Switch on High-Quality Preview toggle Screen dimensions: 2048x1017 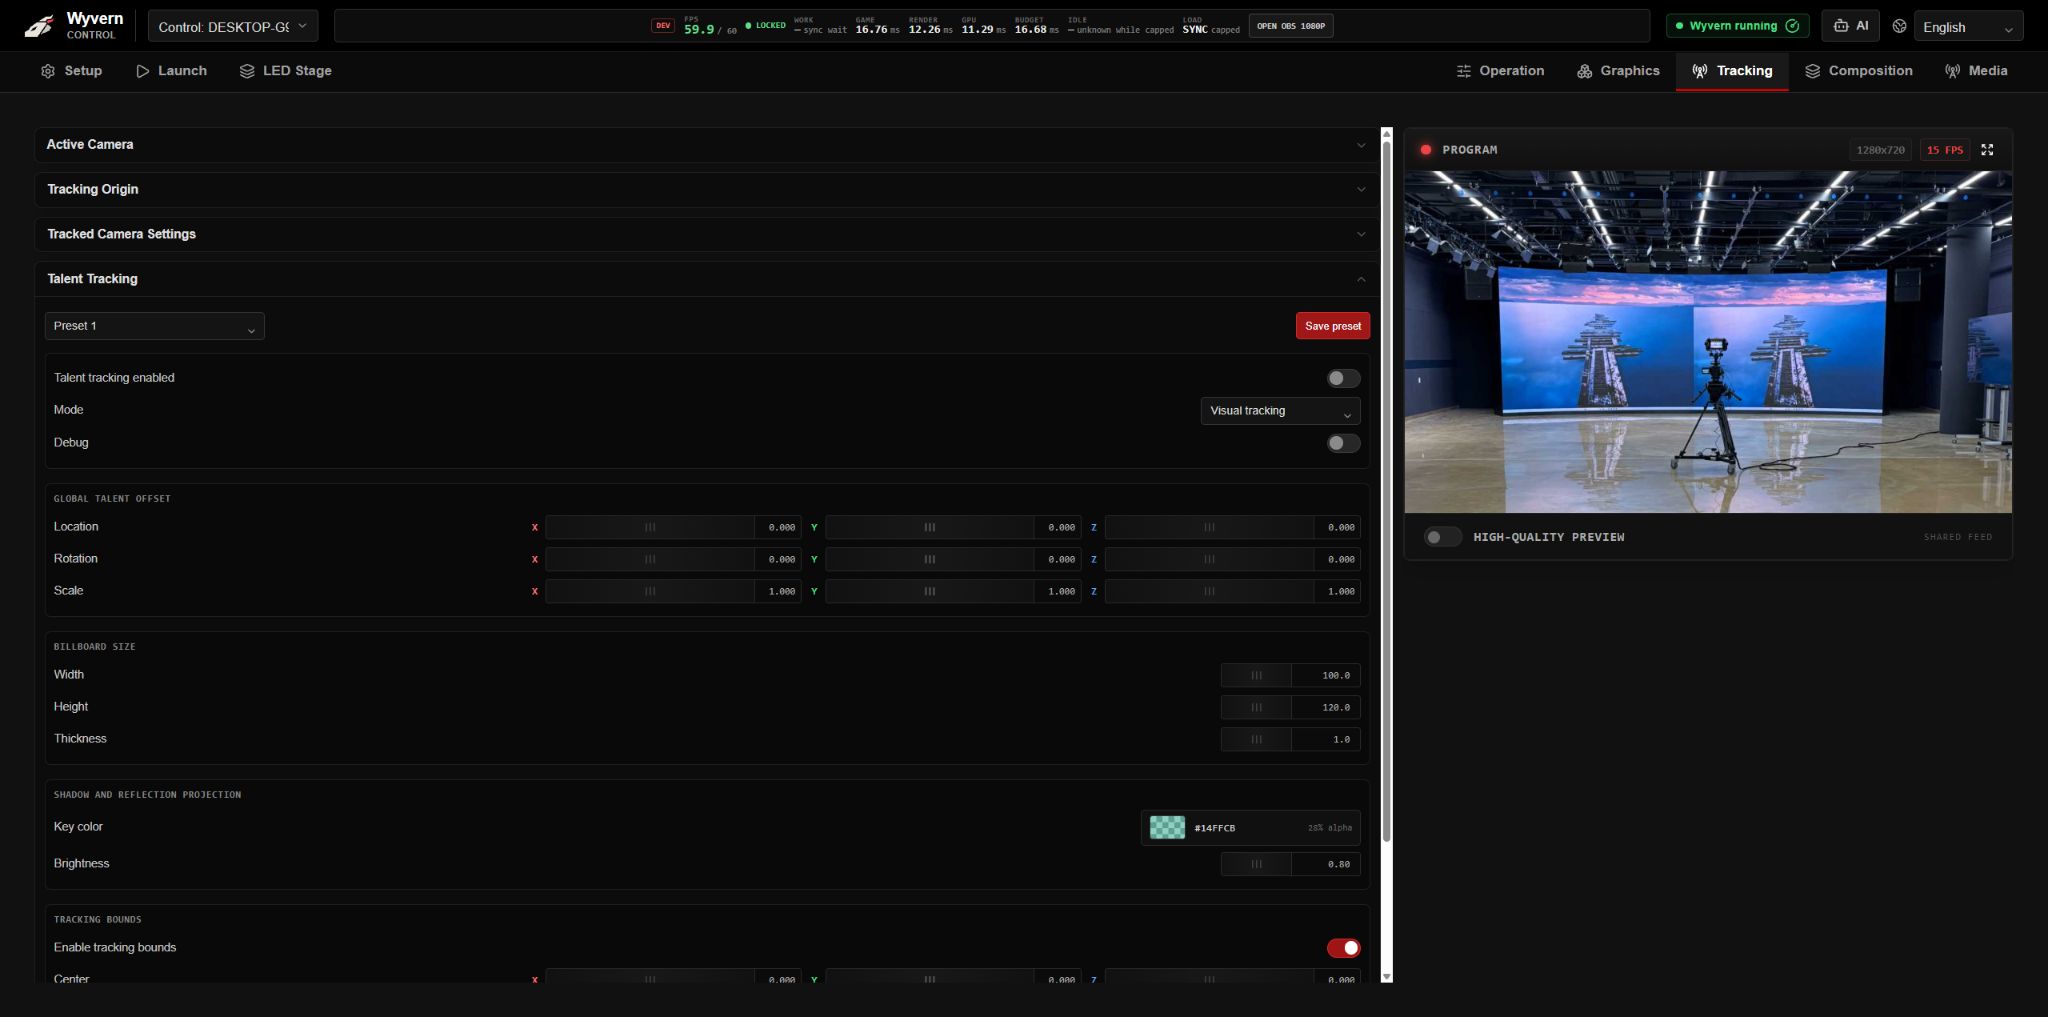coord(1442,537)
